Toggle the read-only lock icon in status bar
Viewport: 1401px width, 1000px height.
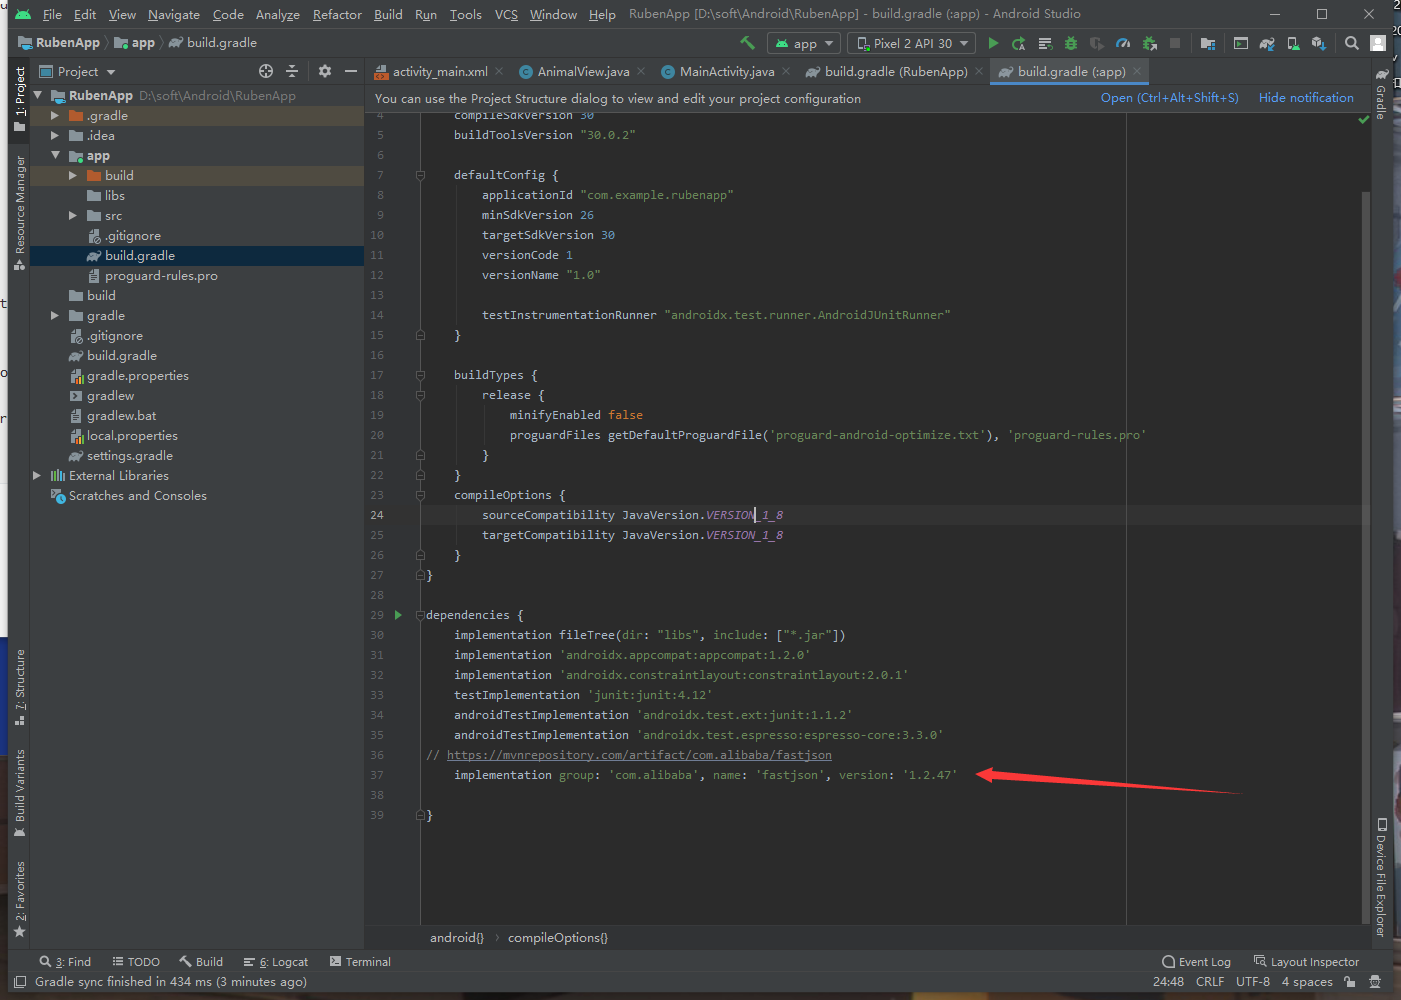[1349, 982]
